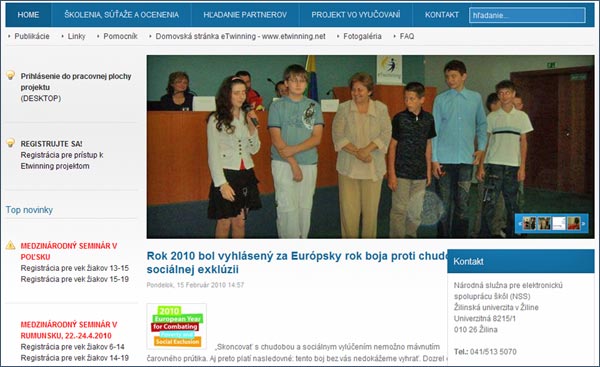The image size is (600, 367).
Task: Open the ŠKOLENIA, SÚŤAŽE A OCENENIA menu
Action: pyautogui.click(x=121, y=15)
